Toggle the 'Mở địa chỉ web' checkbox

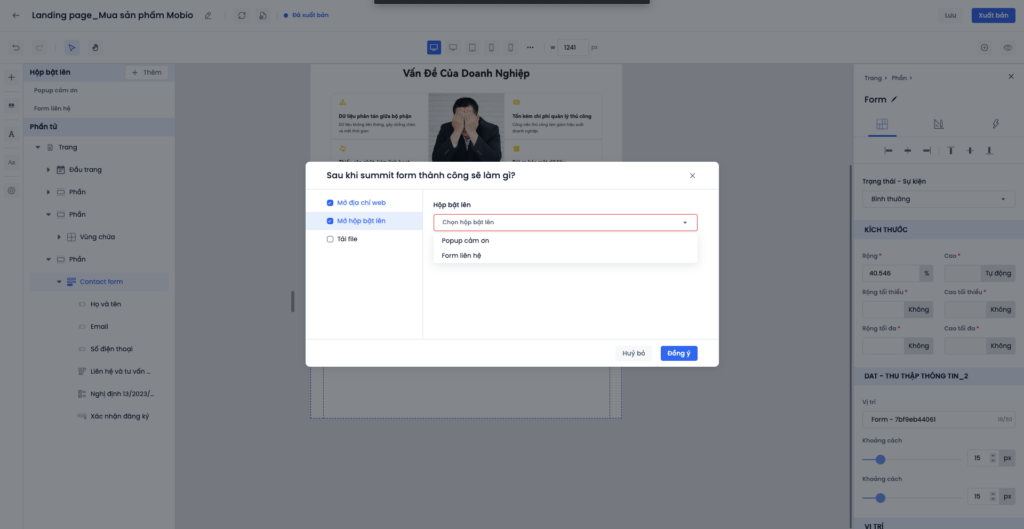[331, 202]
